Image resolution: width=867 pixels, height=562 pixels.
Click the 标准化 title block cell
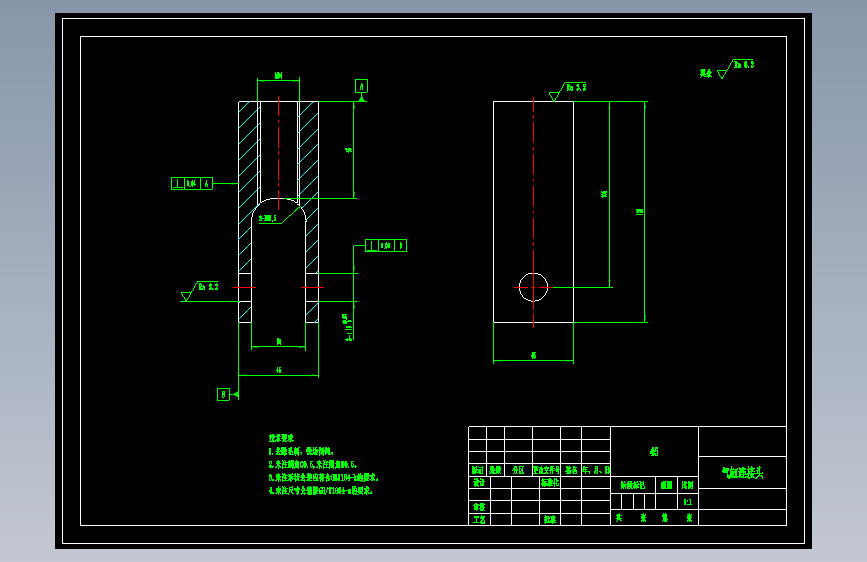pos(550,482)
